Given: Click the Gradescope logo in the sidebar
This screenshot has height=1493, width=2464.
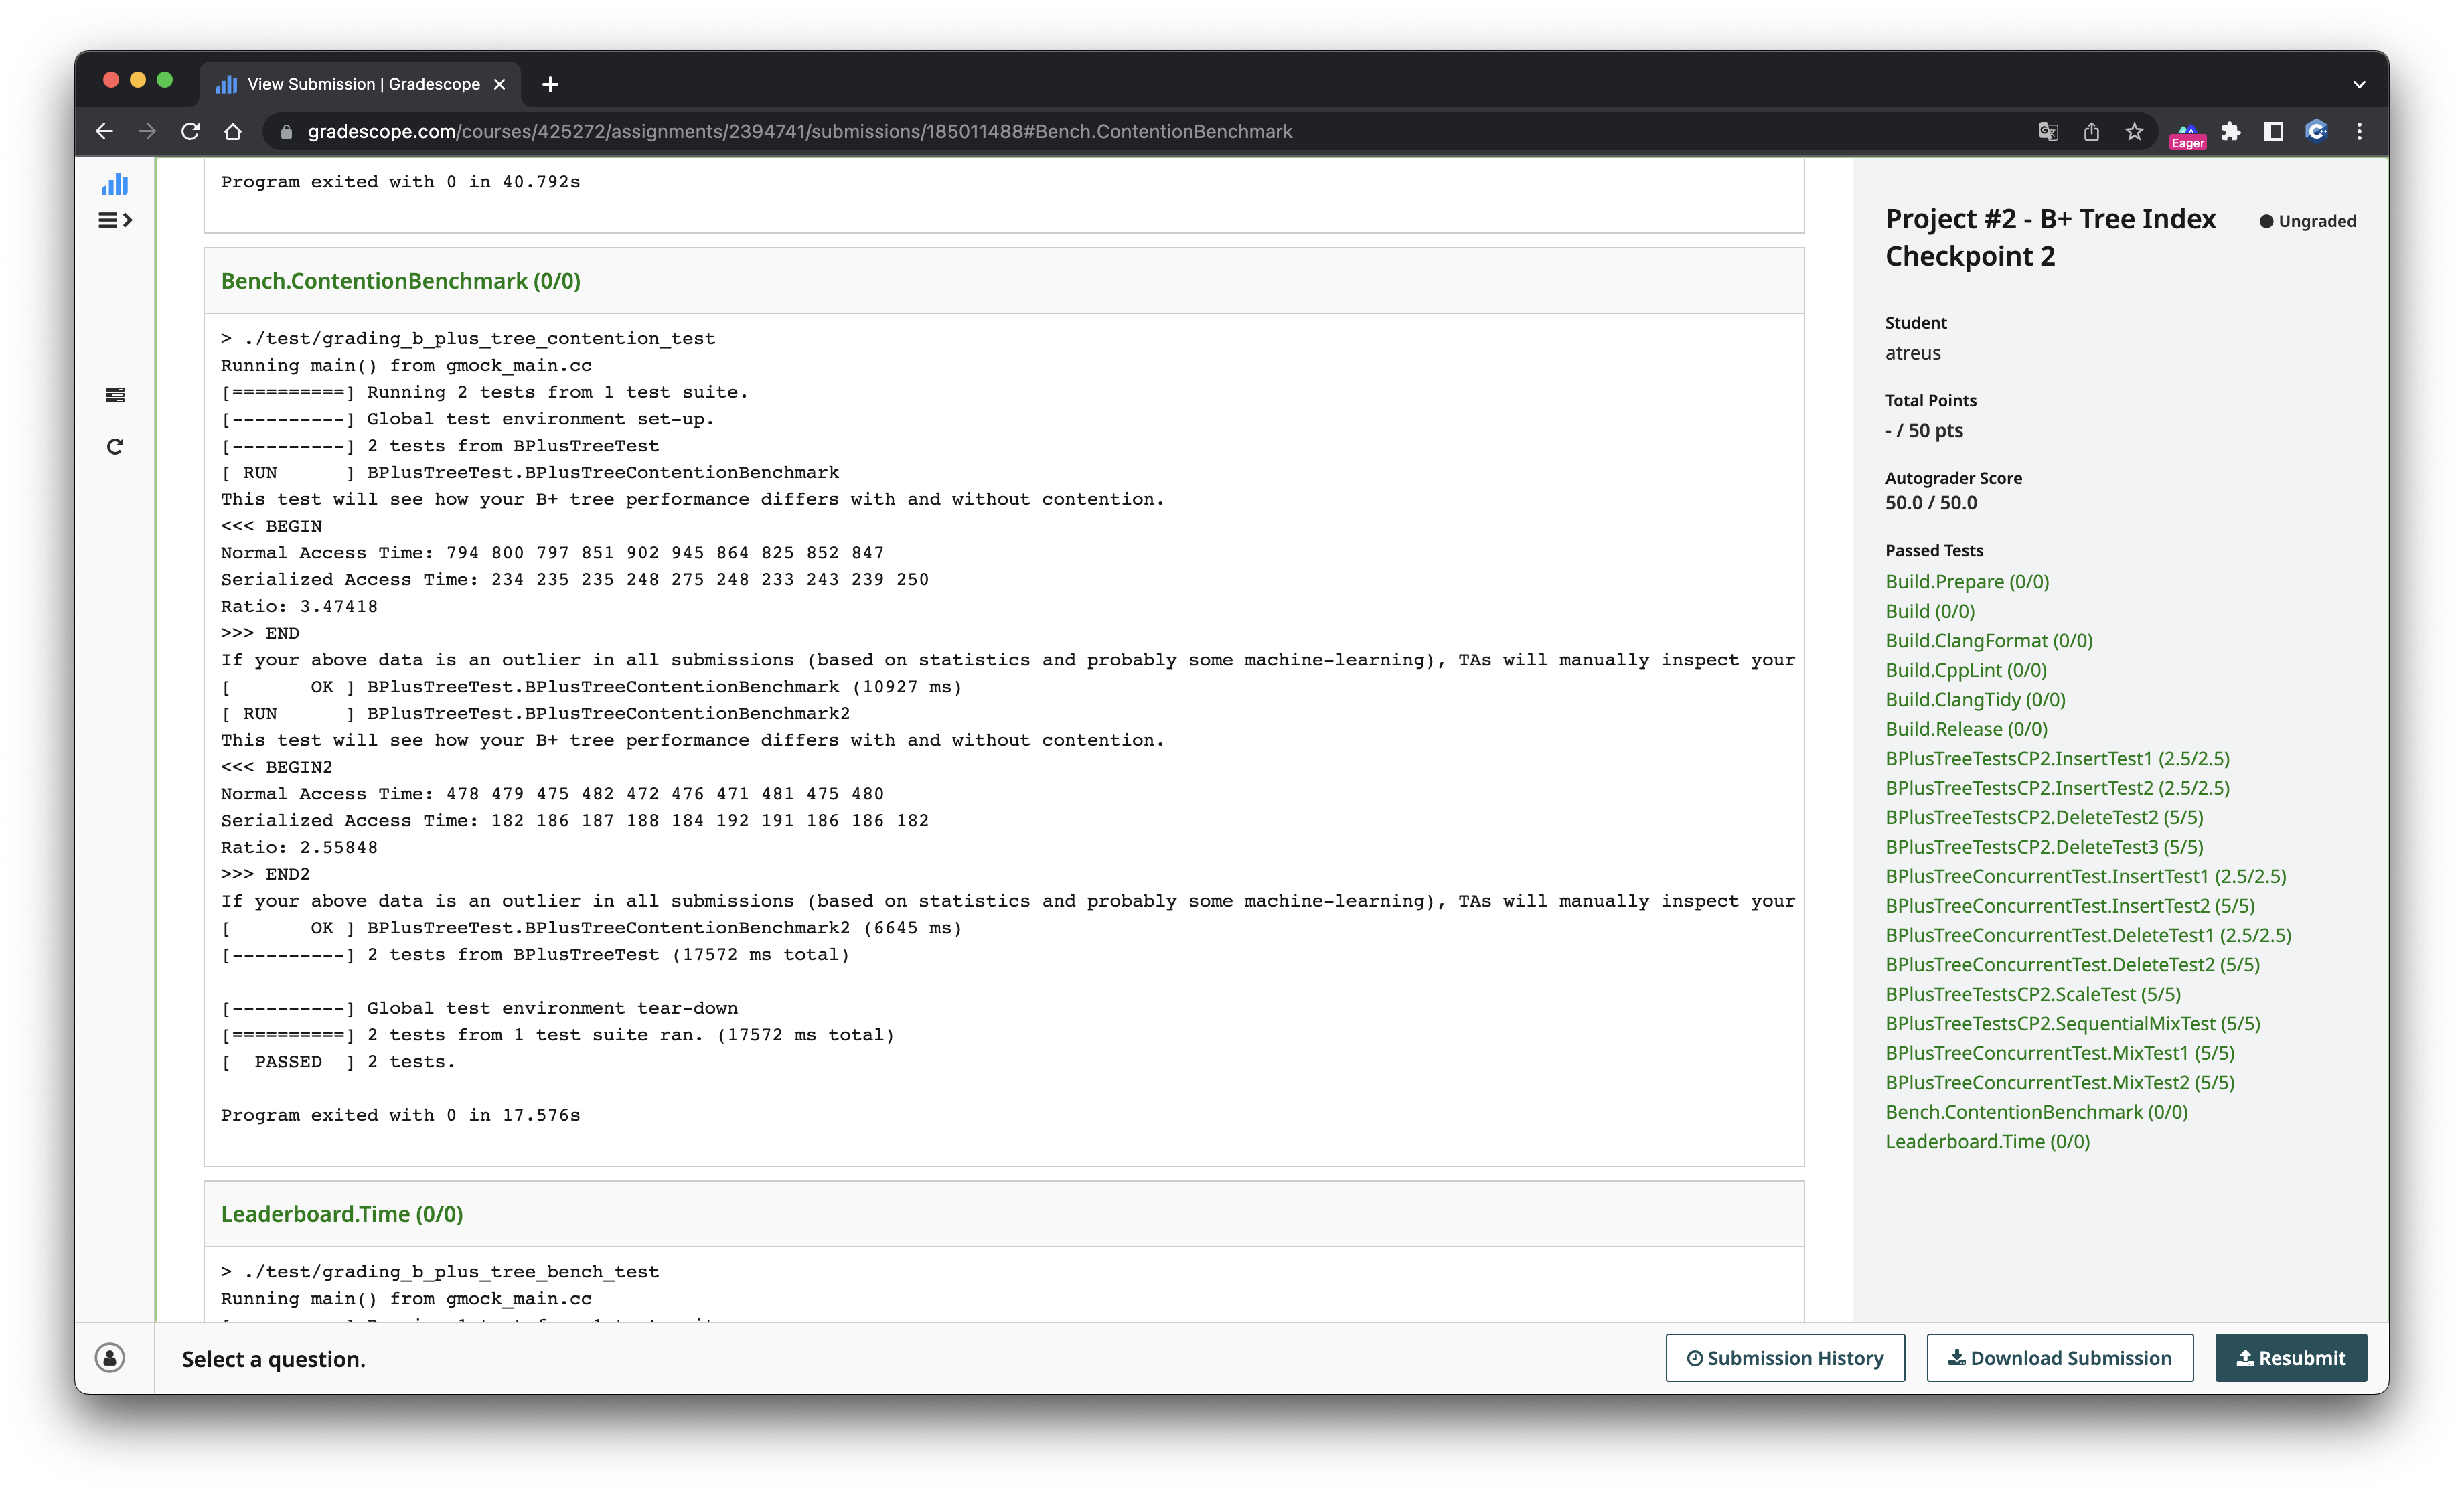Looking at the screenshot, I should (x=115, y=184).
